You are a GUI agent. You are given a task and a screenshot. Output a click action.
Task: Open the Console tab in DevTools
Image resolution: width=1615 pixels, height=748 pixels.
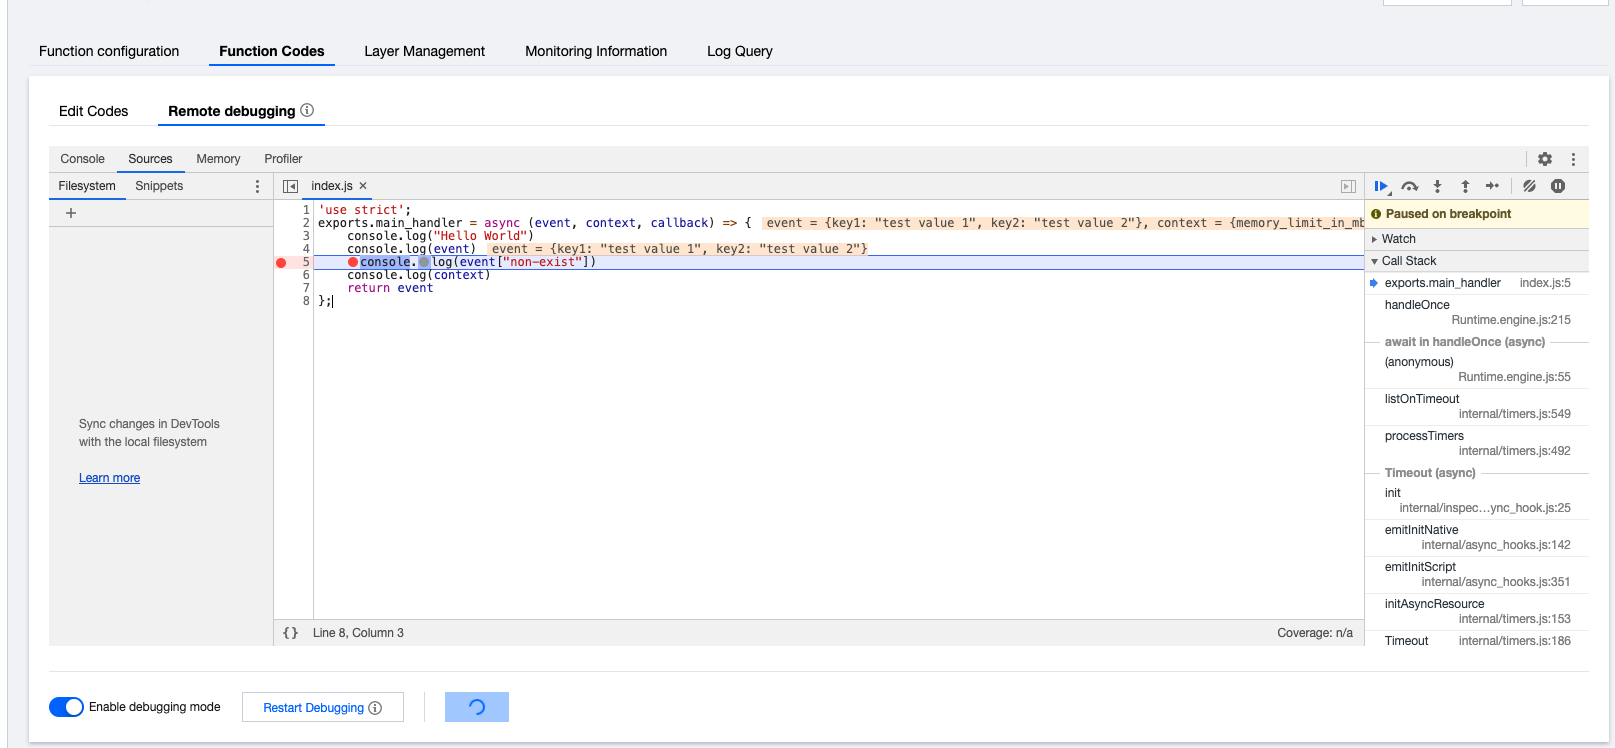82,159
